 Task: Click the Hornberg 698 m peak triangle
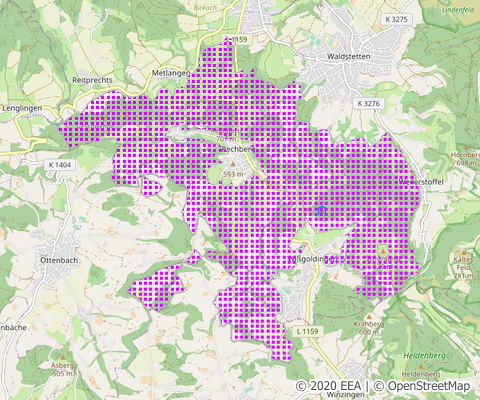pyautogui.click(x=467, y=147)
